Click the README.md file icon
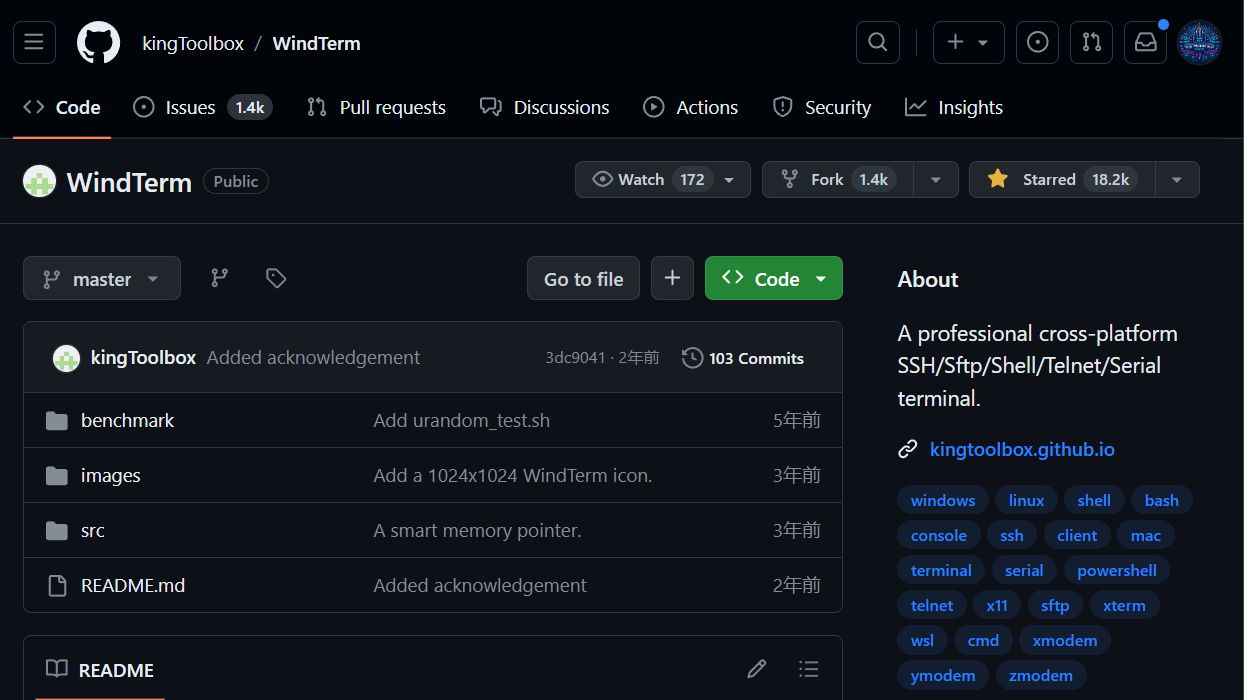The image size is (1244, 700). 57,586
